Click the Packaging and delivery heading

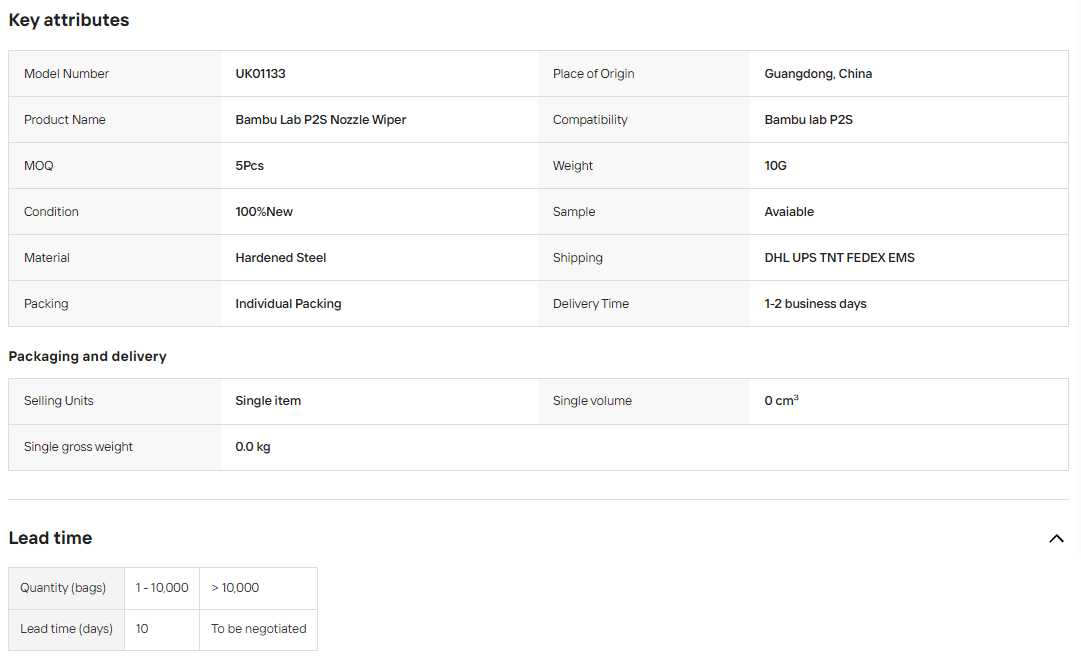pyautogui.click(x=88, y=357)
